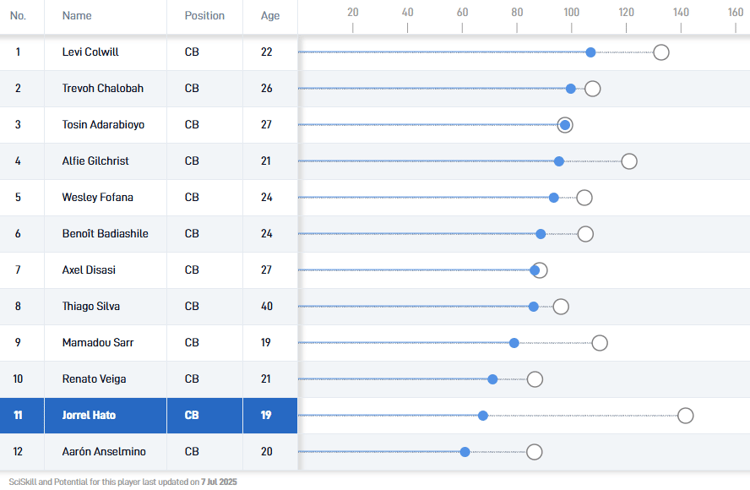The width and height of the screenshot is (750, 490).
Task: Click Tosin Adarabioyo's chart marker
Action: click(x=565, y=125)
